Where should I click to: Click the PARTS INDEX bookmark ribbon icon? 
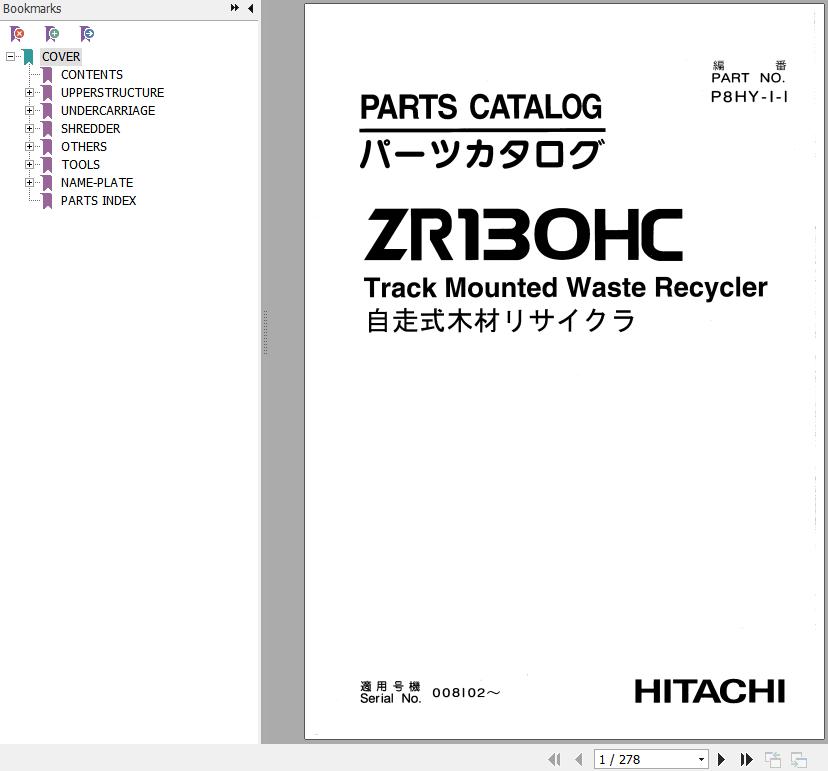47,201
